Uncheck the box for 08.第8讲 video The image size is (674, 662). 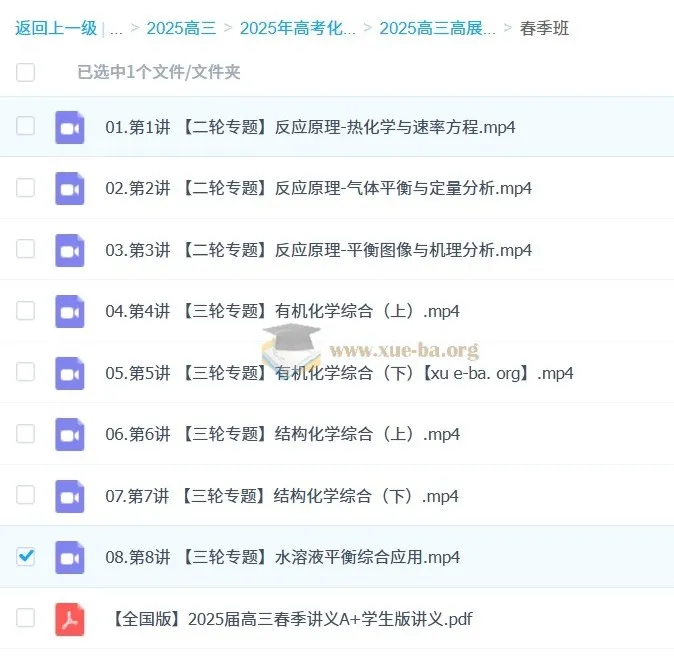(x=25, y=556)
